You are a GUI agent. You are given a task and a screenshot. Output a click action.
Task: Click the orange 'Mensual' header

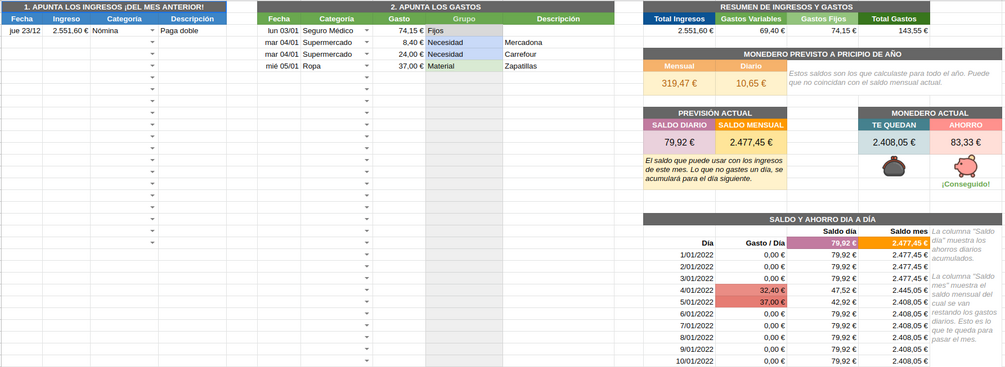(x=679, y=66)
